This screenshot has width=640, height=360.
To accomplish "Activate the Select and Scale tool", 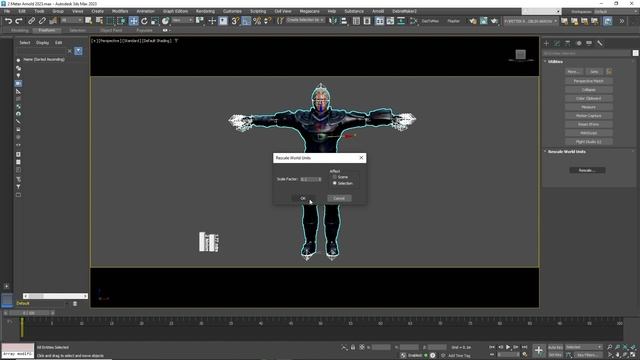I will click(x=155, y=21).
